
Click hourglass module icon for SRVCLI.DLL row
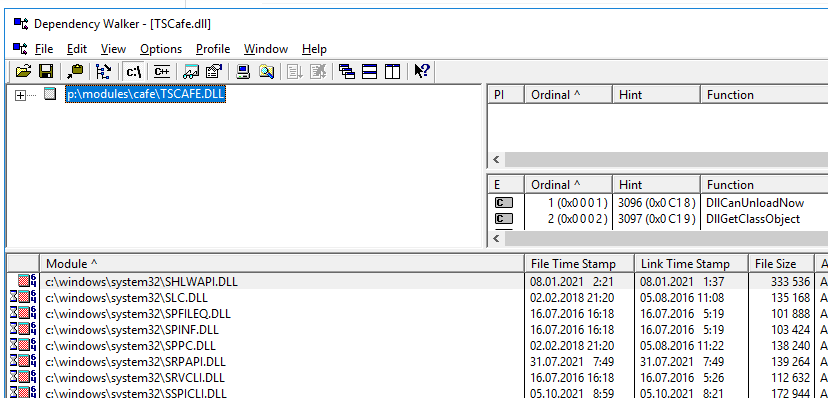click(23, 378)
